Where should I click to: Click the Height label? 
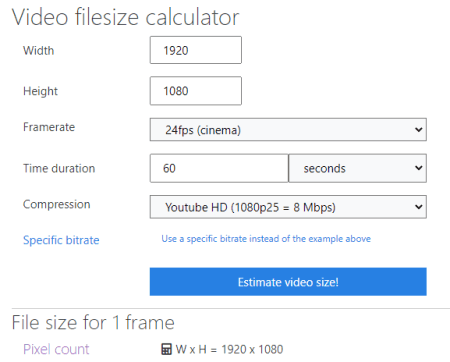40,91
